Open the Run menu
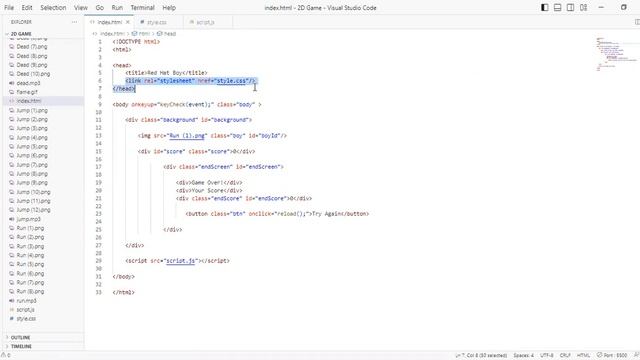640x360 pixels. (117, 8)
